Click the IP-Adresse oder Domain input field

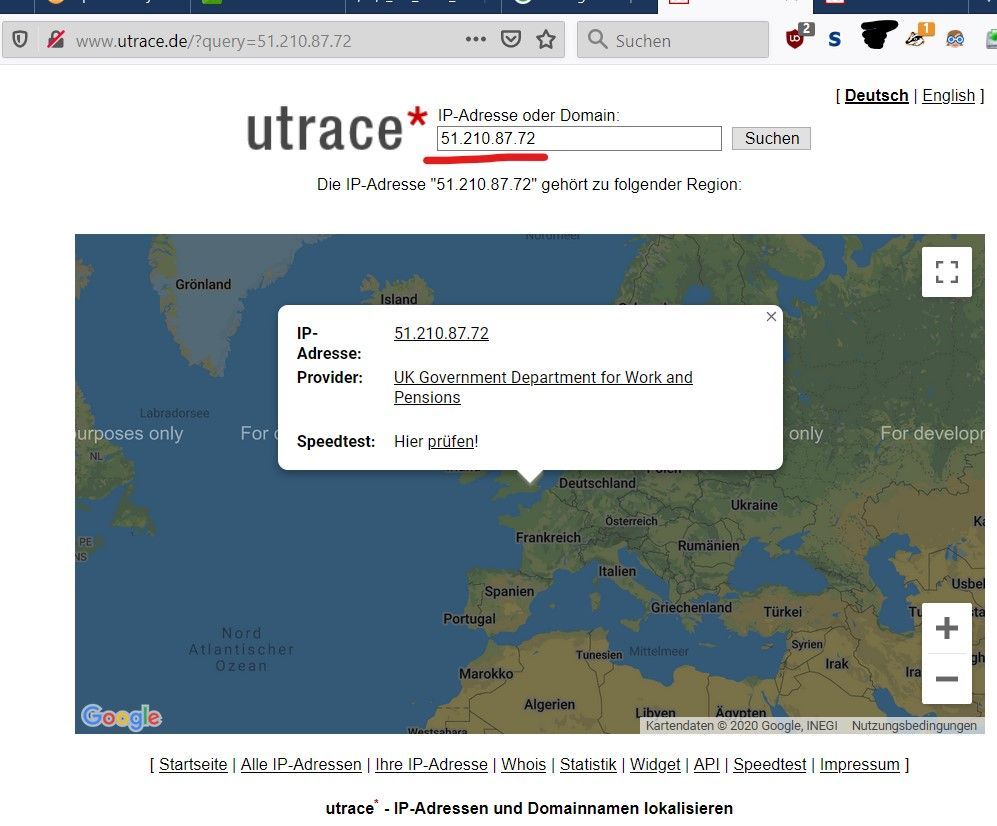tap(579, 138)
